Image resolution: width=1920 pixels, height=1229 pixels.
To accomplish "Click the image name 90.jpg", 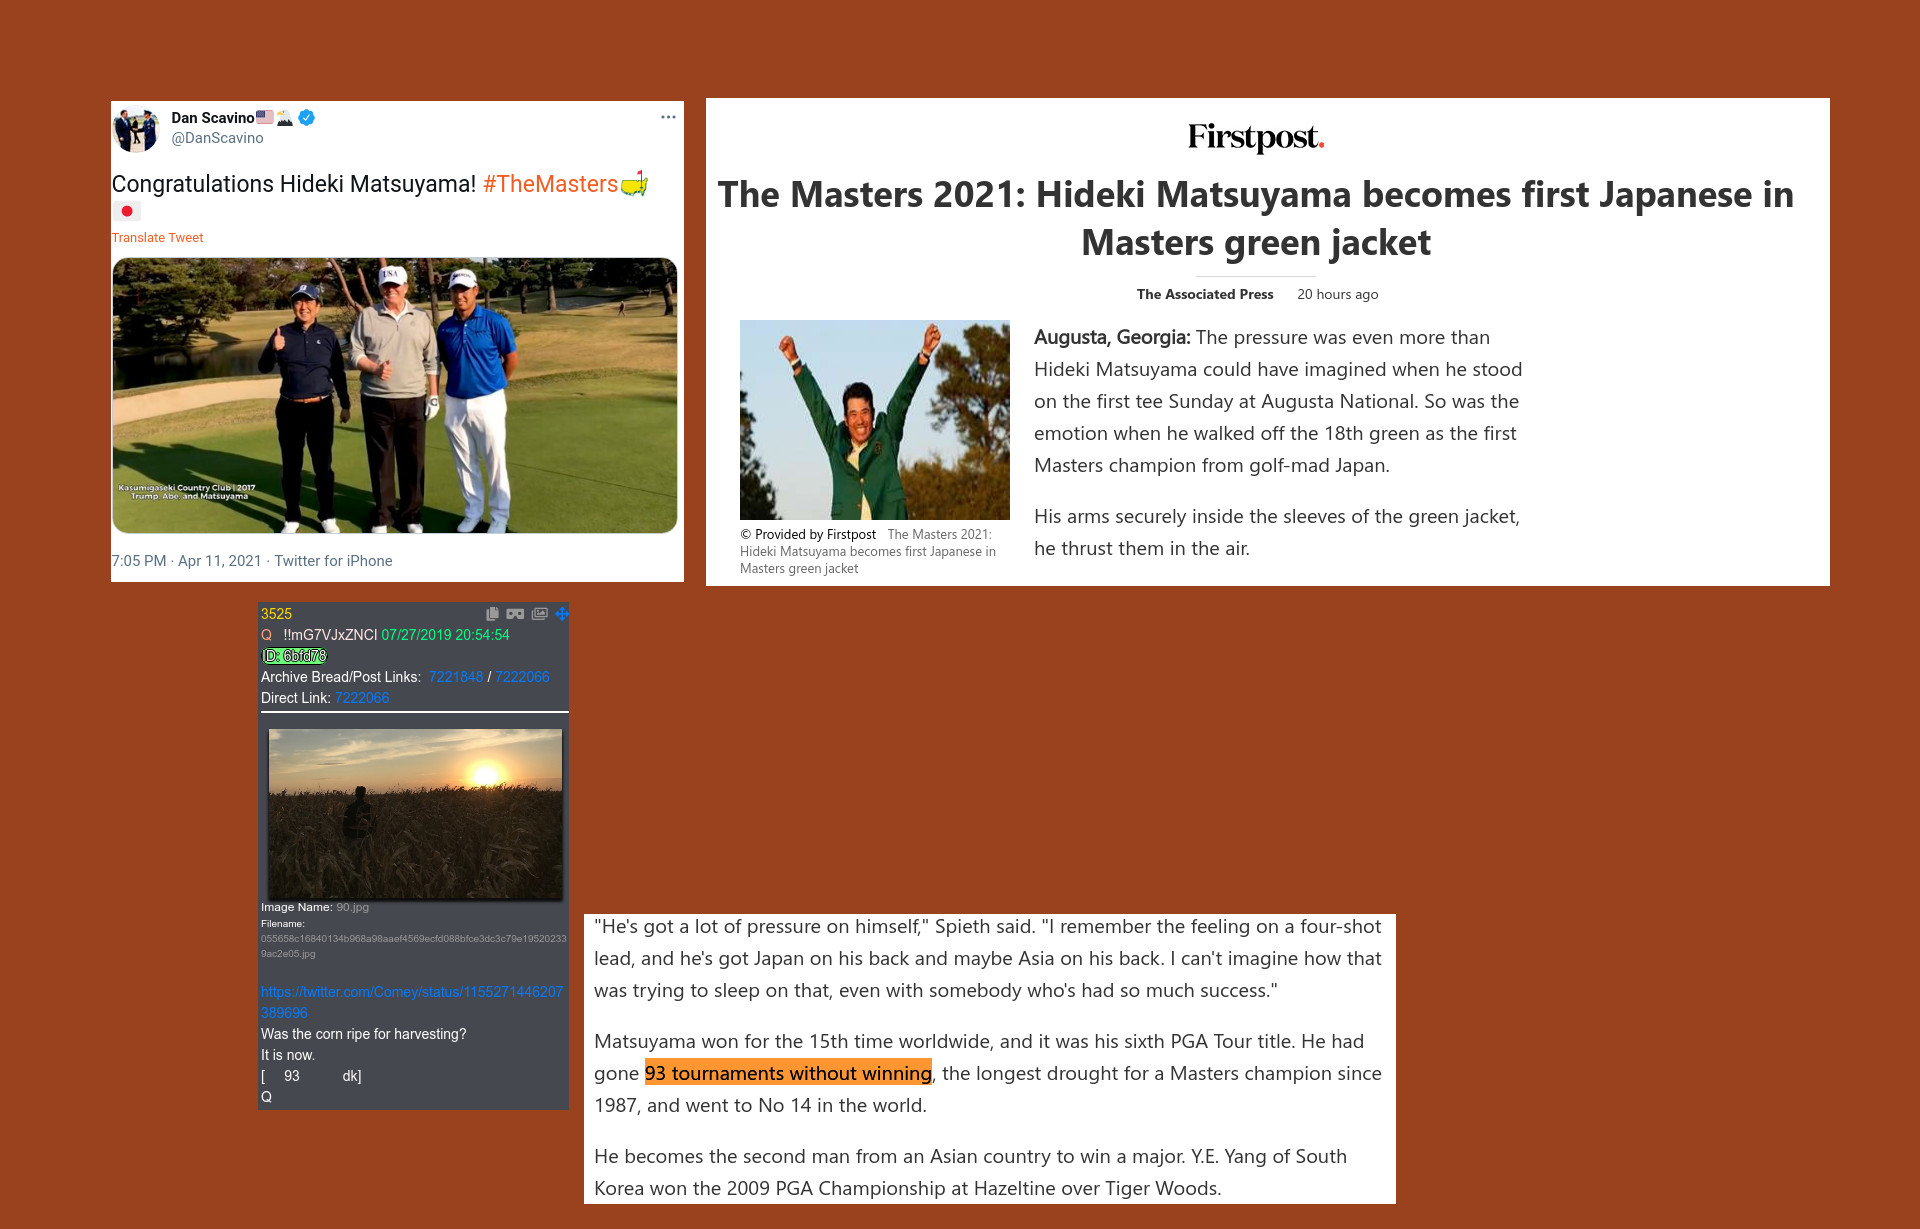I will (353, 907).
